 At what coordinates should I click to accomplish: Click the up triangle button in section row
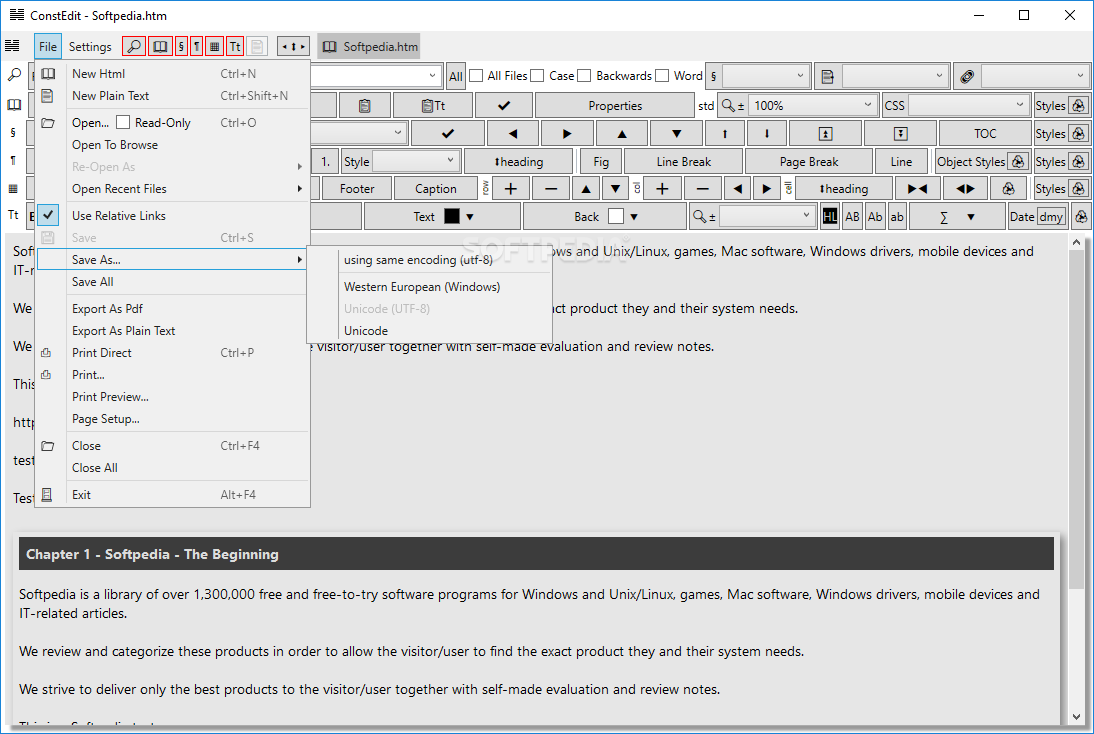622,133
